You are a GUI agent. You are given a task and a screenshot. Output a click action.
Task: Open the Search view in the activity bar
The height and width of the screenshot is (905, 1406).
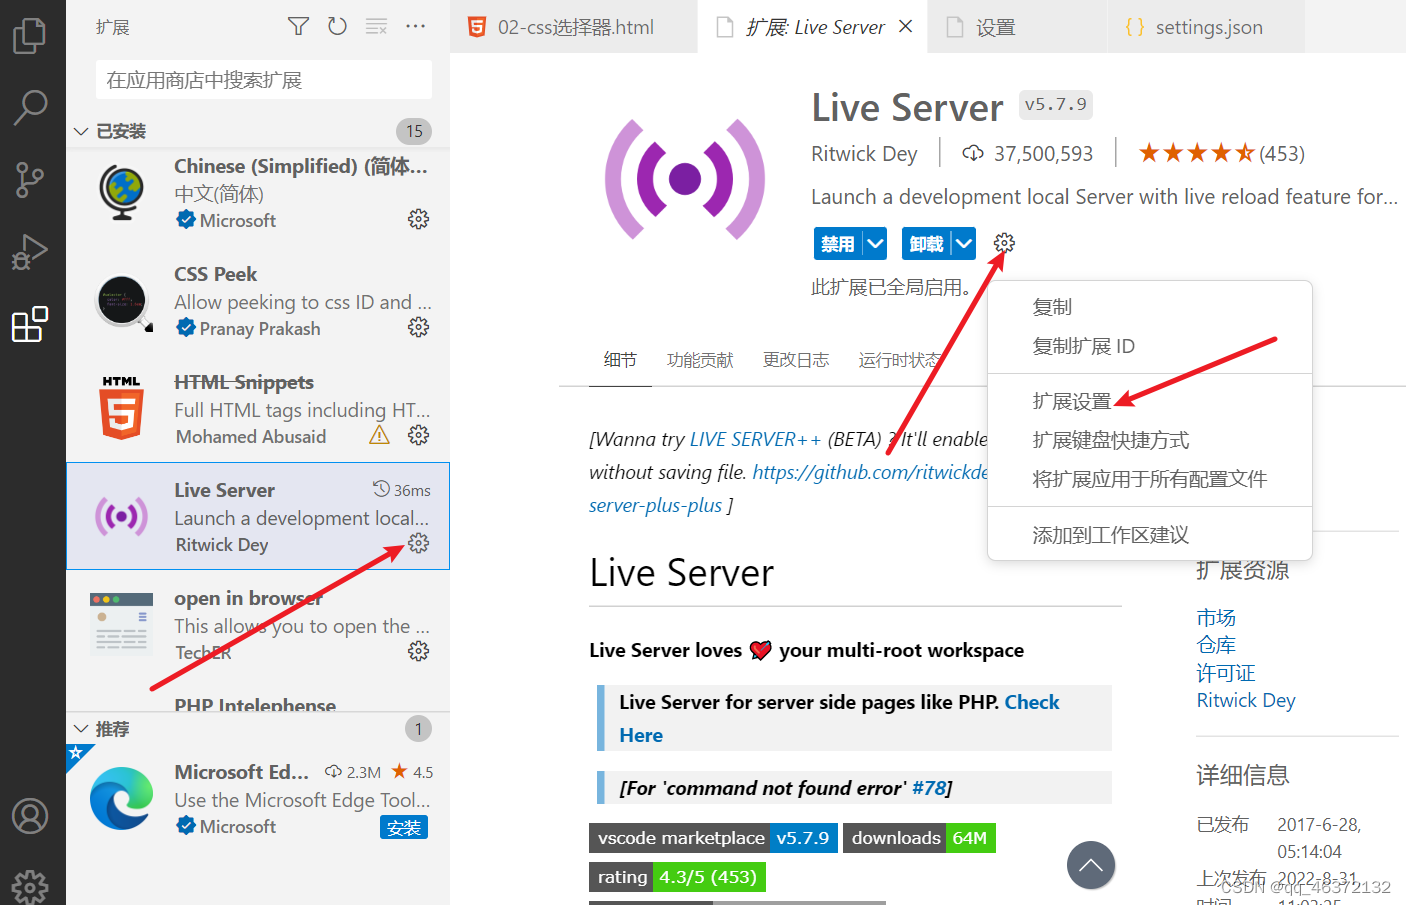(x=31, y=106)
